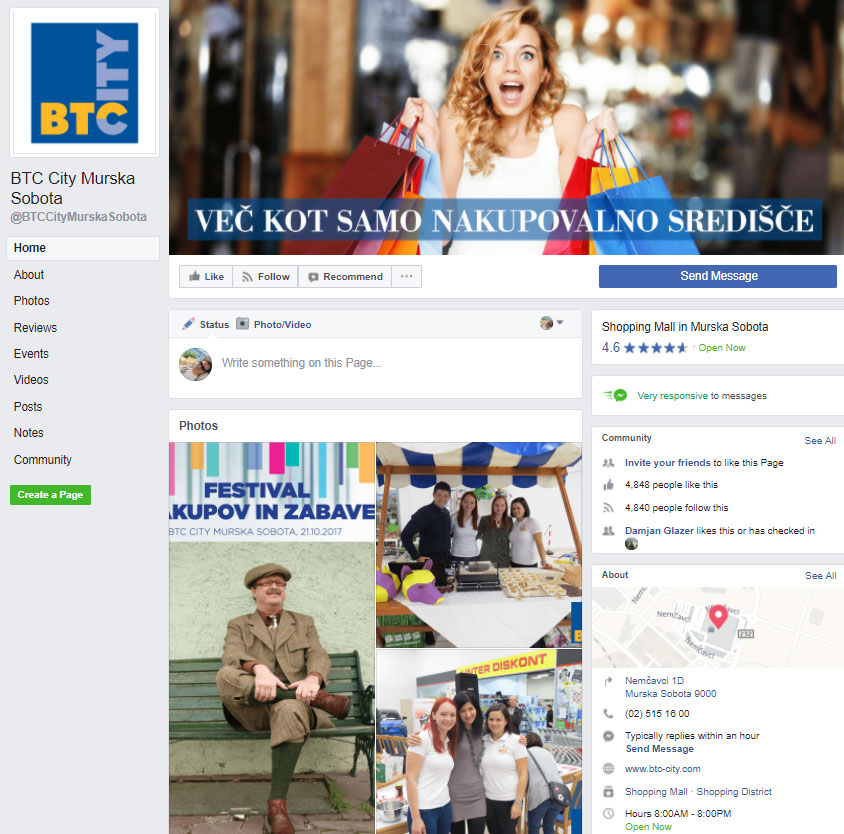Click the camera Photo/Video icon
This screenshot has width=844, height=834.
click(x=242, y=324)
